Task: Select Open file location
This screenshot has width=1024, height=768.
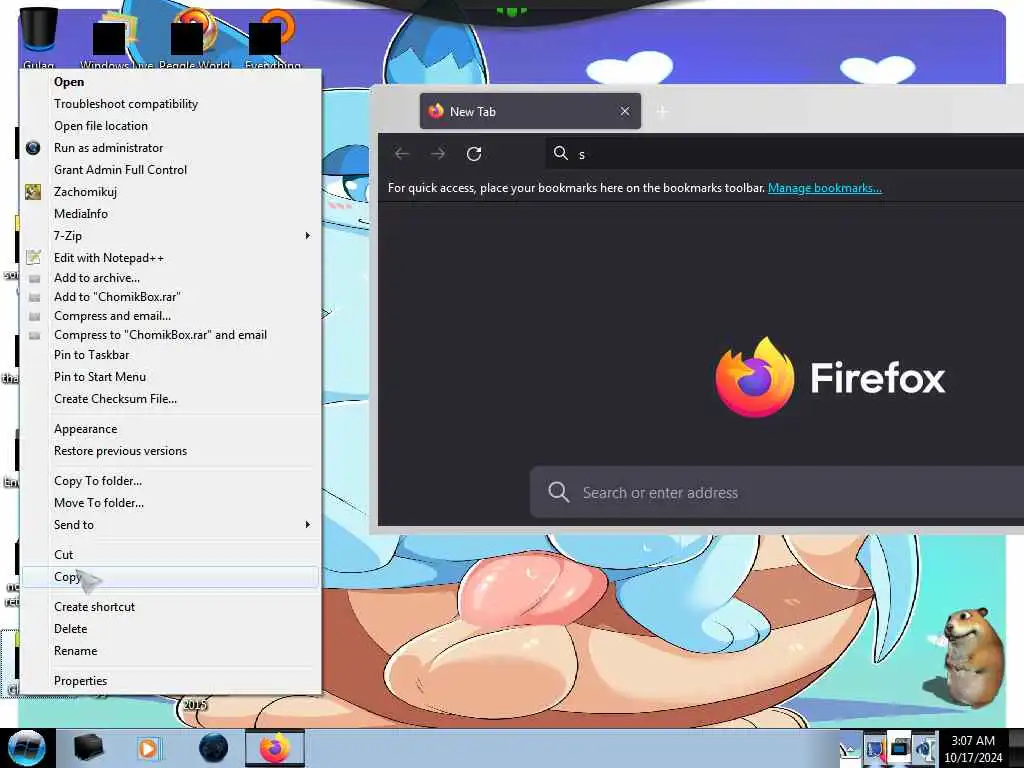Action: click(x=171, y=125)
